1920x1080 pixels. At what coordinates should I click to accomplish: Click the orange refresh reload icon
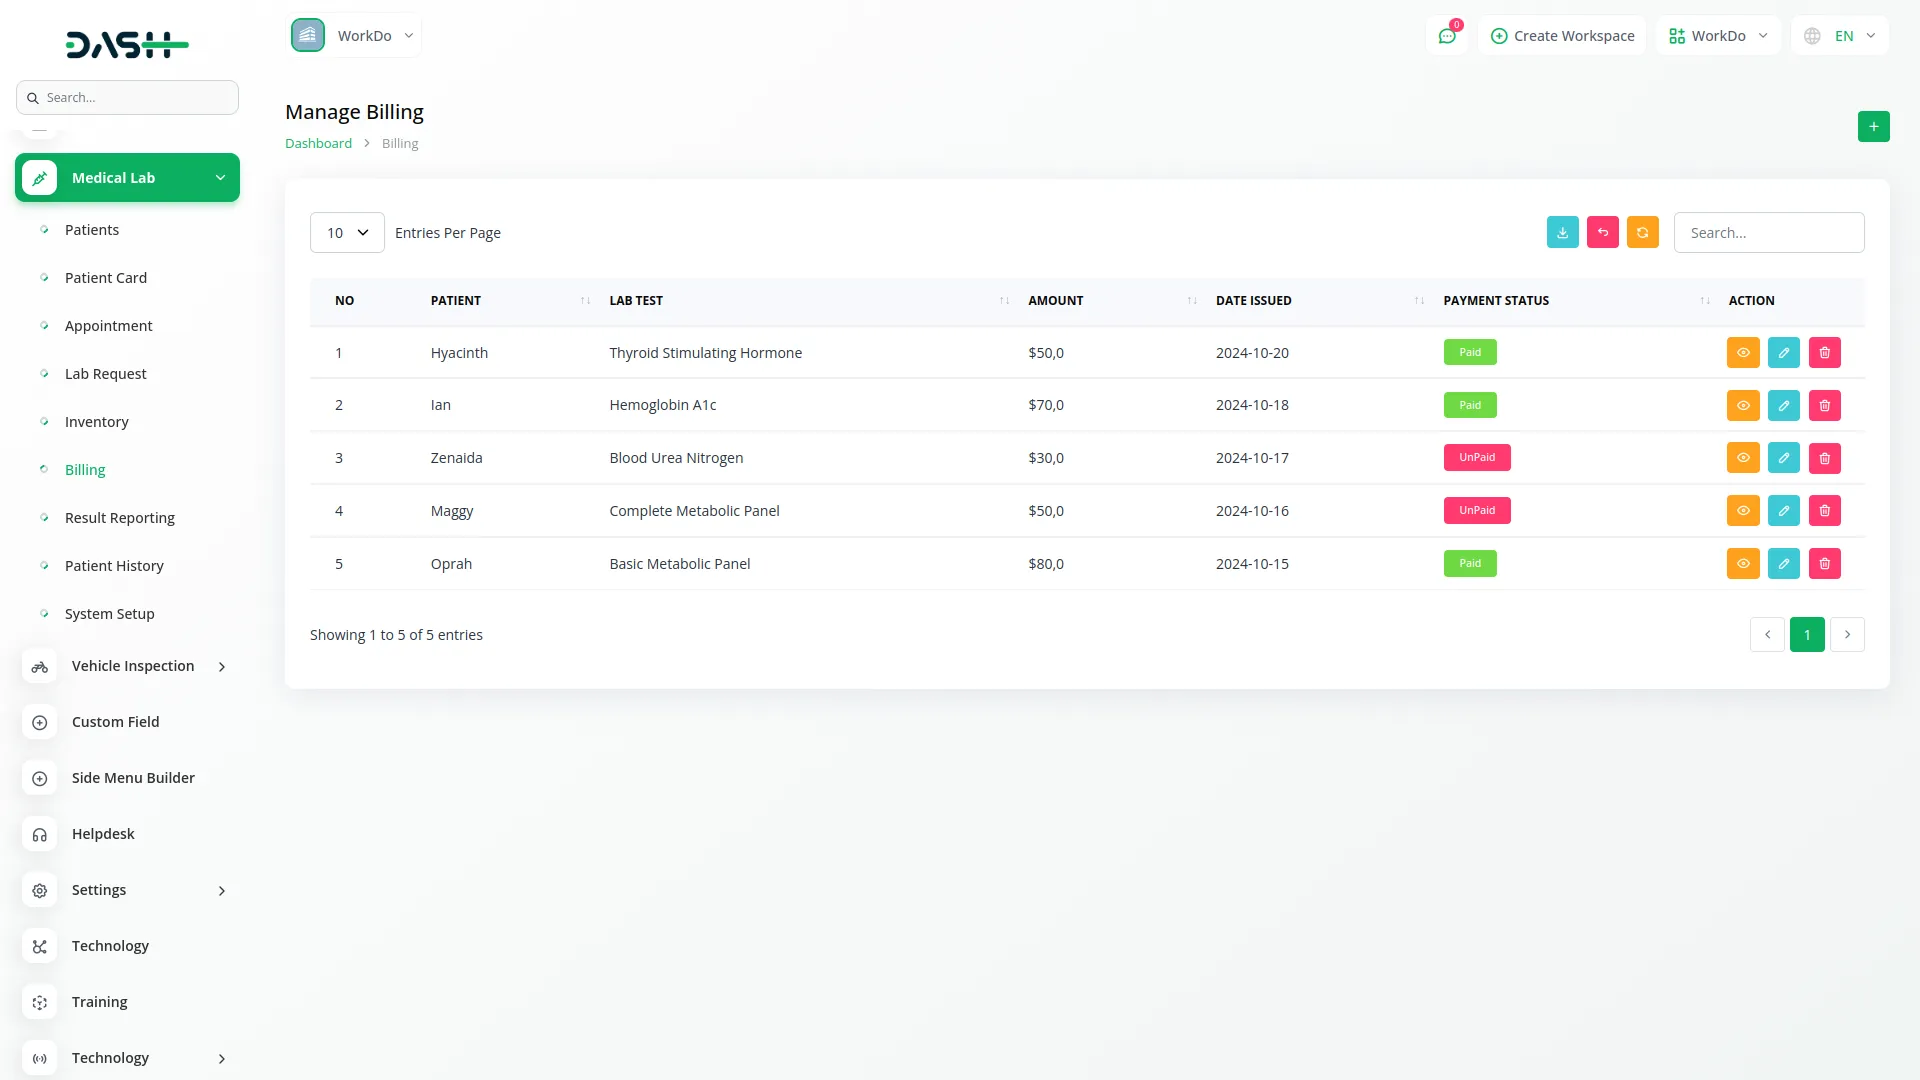tap(1642, 232)
